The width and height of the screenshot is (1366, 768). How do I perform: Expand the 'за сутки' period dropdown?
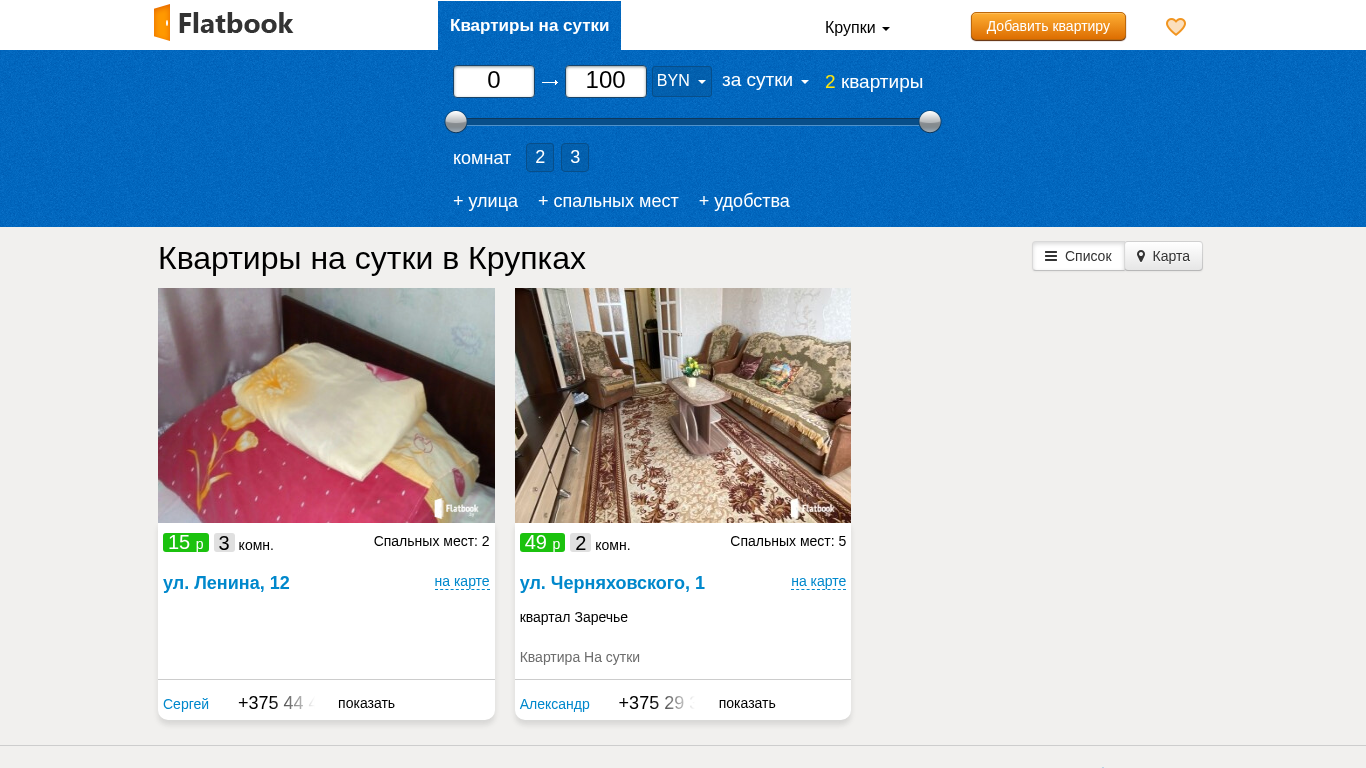(765, 81)
